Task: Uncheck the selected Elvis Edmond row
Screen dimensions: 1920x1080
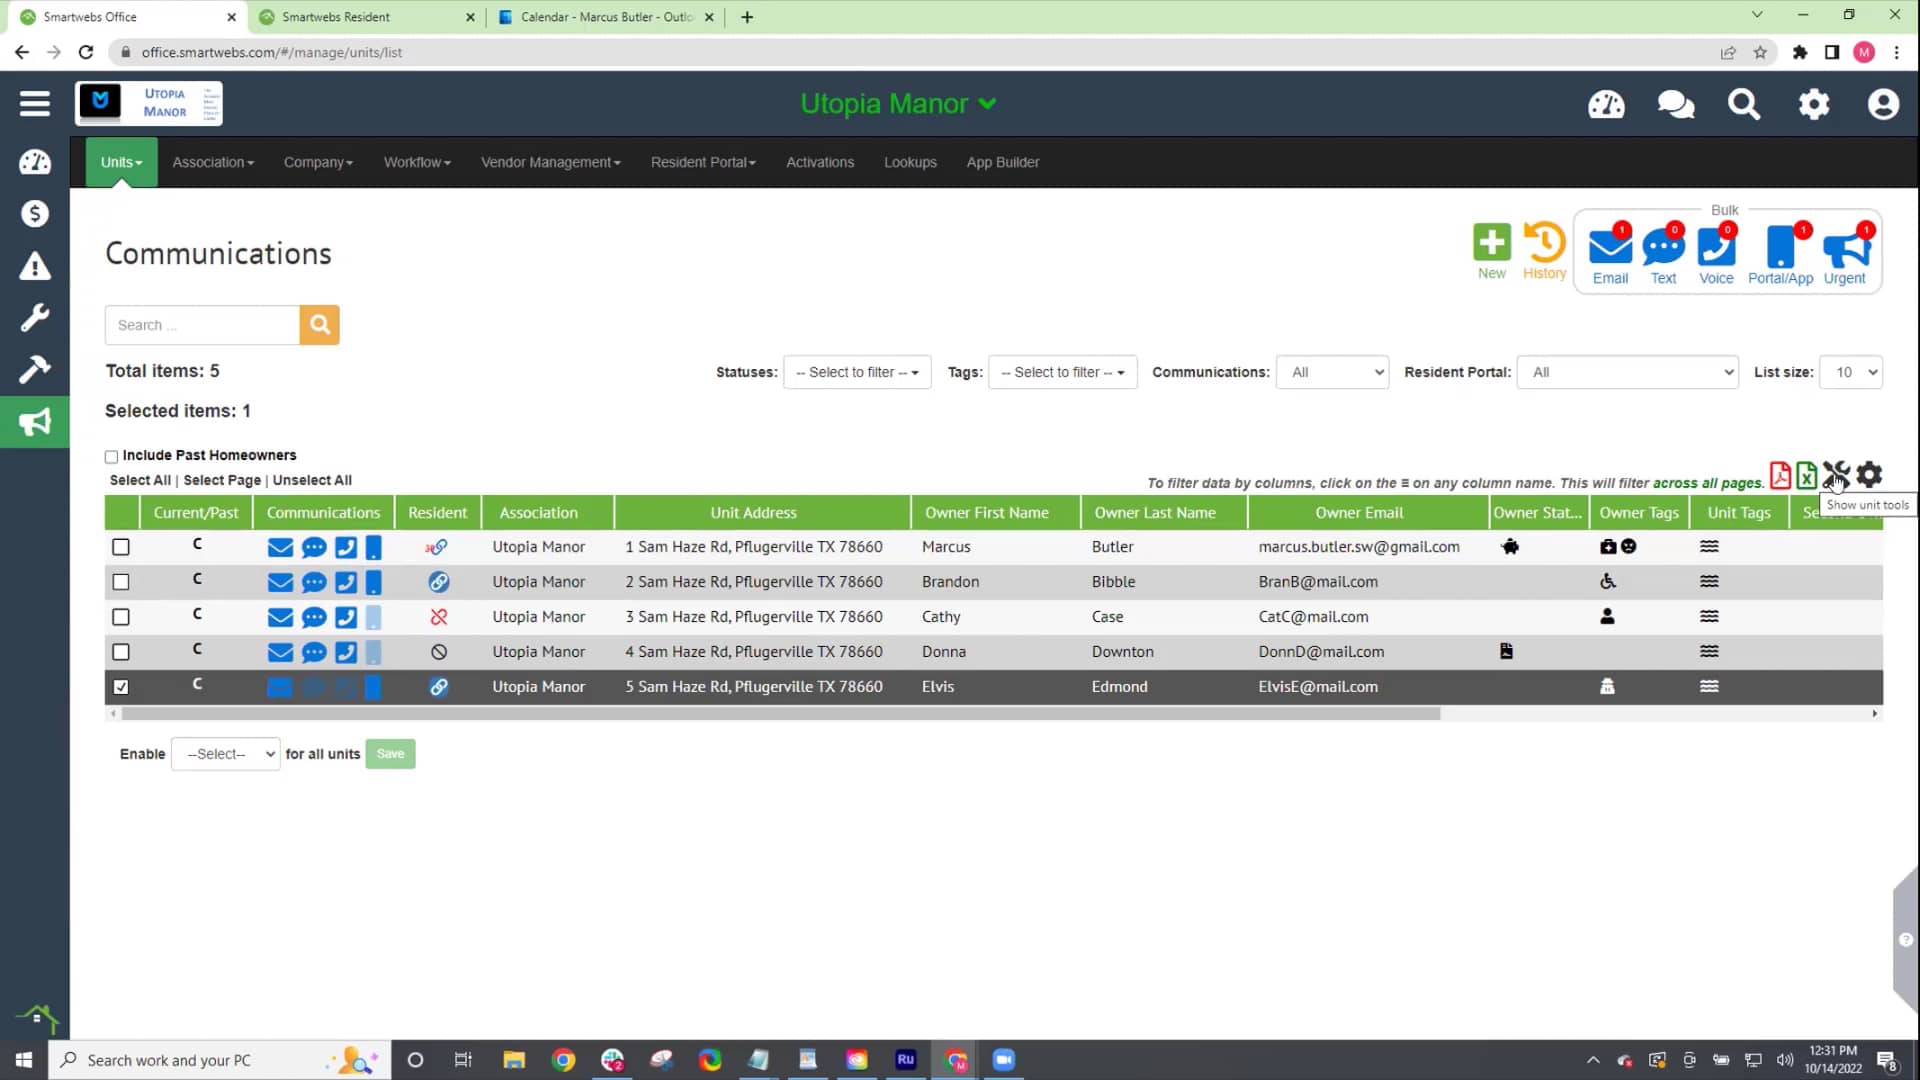Action: click(x=121, y=687)
